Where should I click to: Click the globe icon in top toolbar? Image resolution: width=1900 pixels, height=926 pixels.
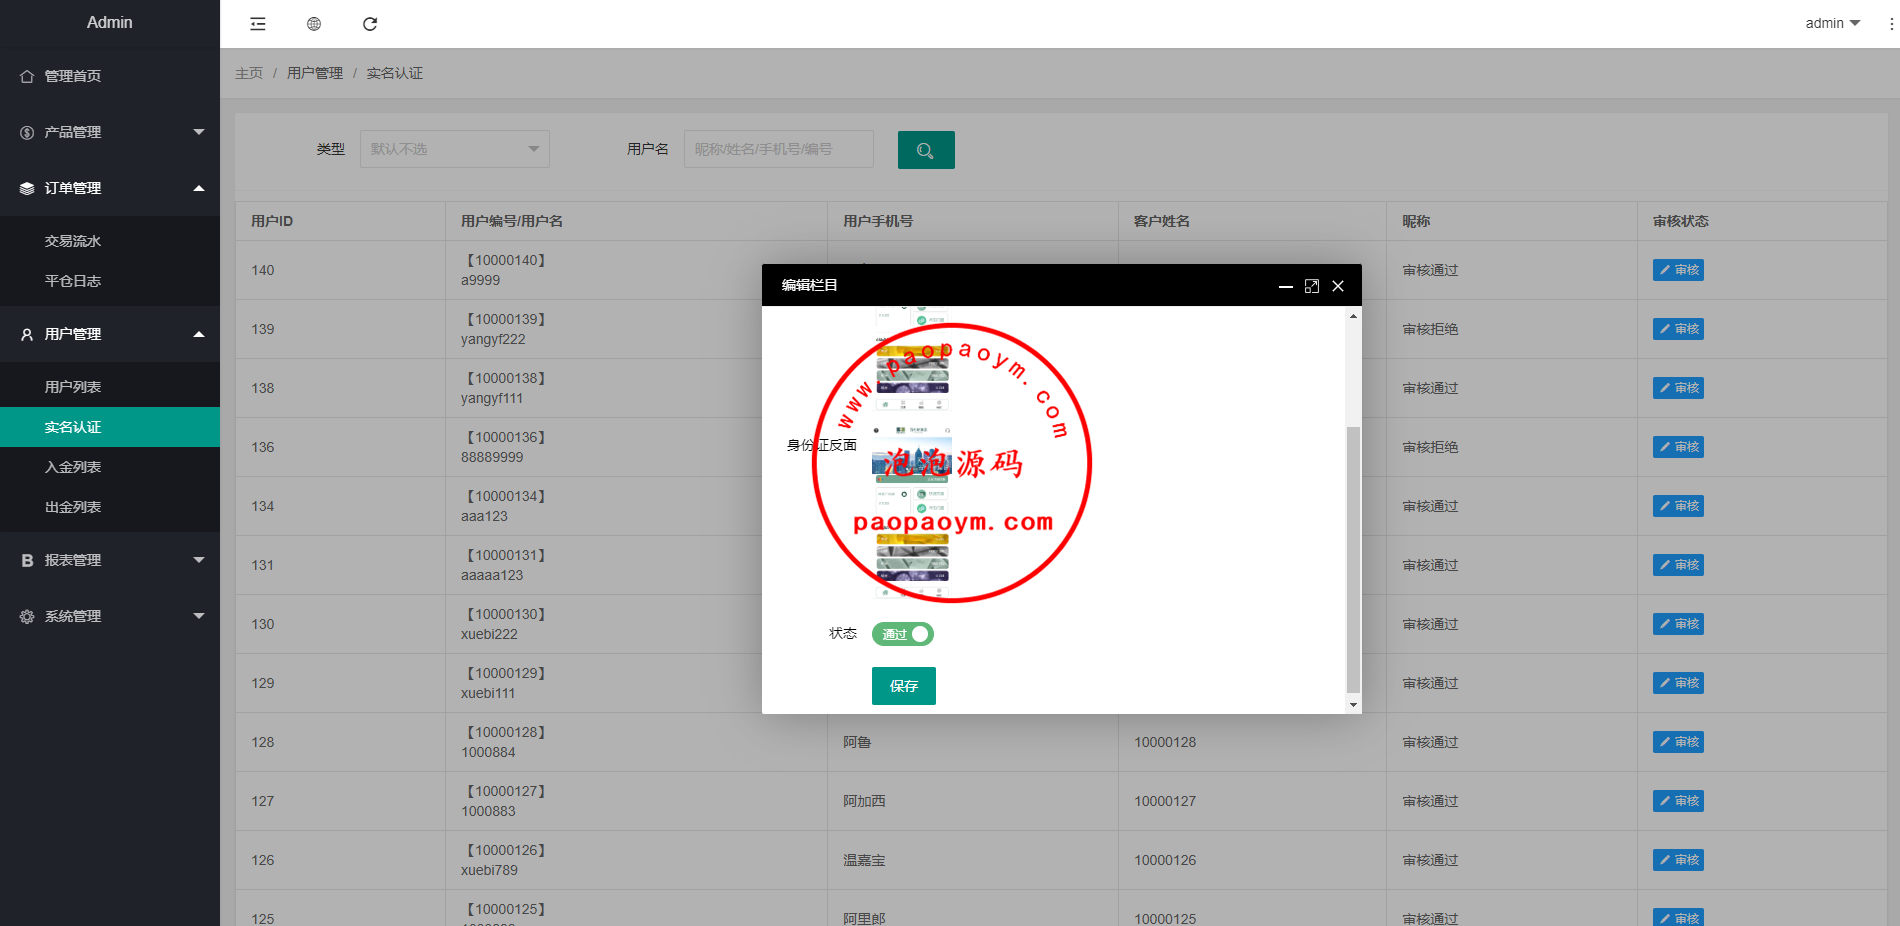[x=314, y=24]
